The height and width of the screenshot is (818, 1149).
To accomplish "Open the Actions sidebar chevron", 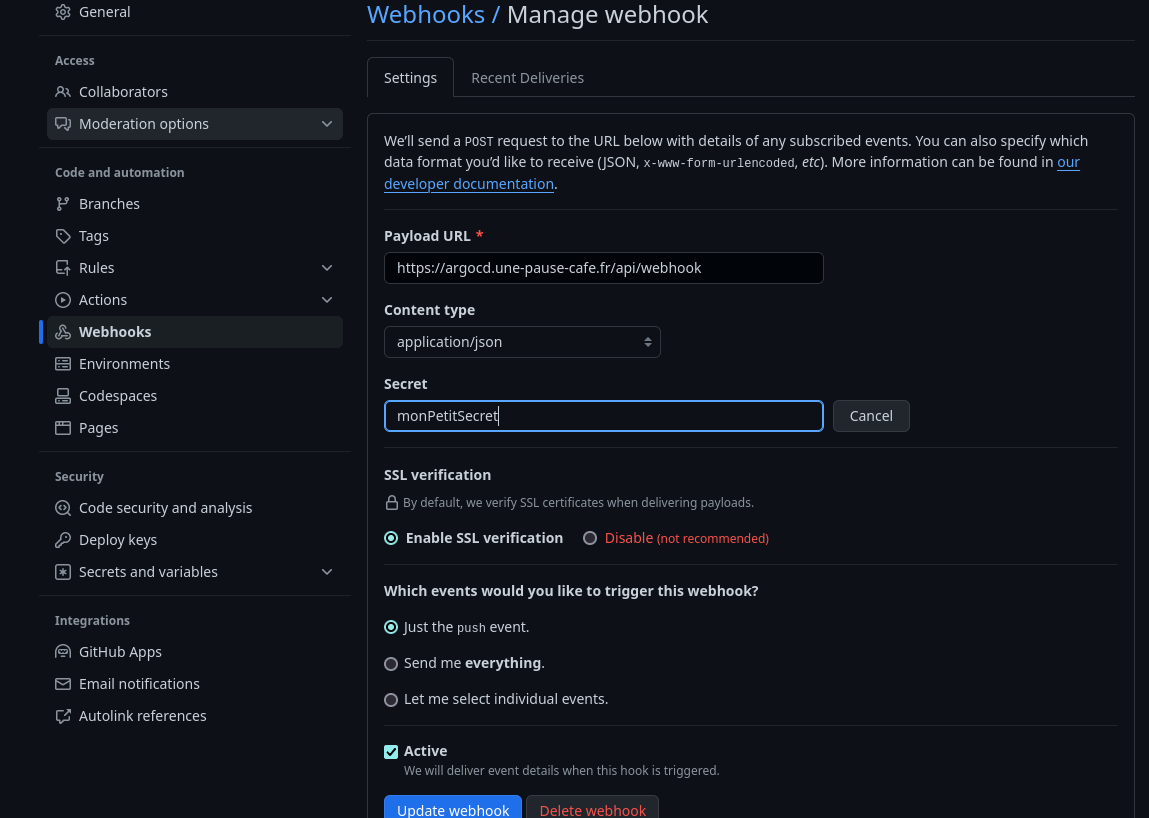I will 327,299.
